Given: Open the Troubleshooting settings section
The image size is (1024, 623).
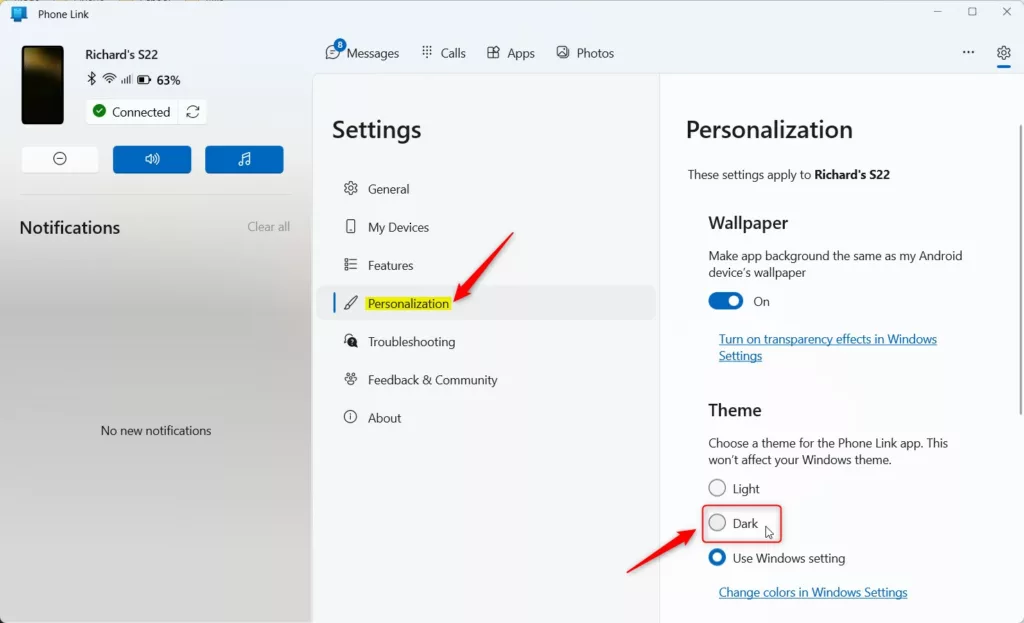Looking at the screenshot, I should [x=409, y=341].
